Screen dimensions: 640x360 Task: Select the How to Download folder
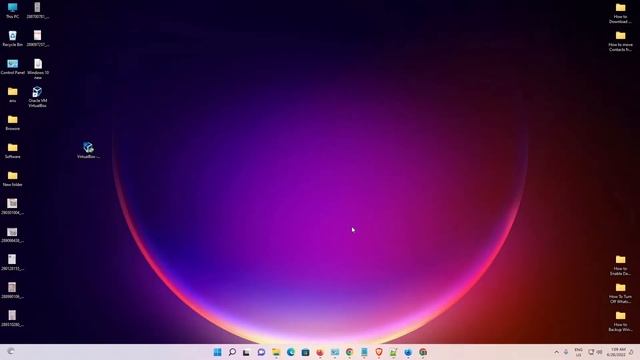(x=620, y=13)
